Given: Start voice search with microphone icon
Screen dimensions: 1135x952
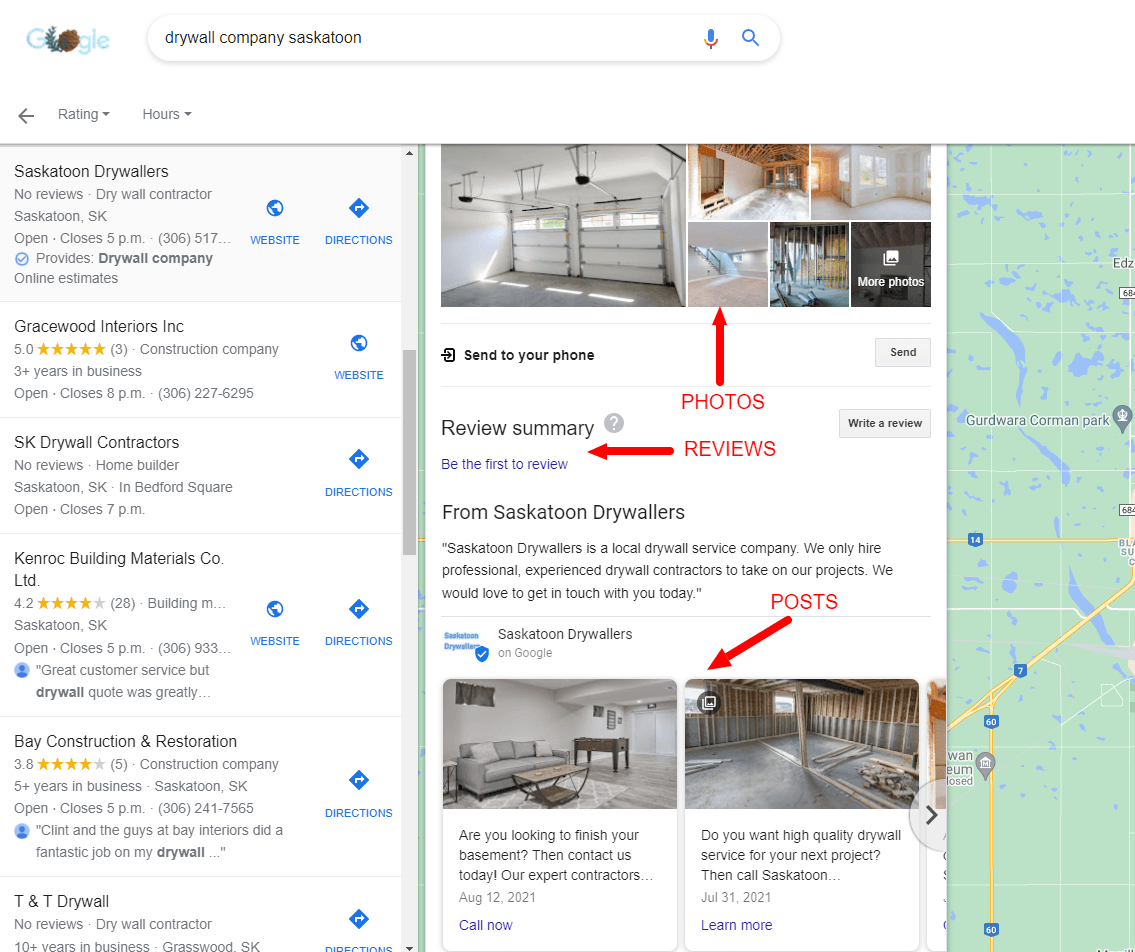Looking at the screenshot, I should click(x=711, y=38).
